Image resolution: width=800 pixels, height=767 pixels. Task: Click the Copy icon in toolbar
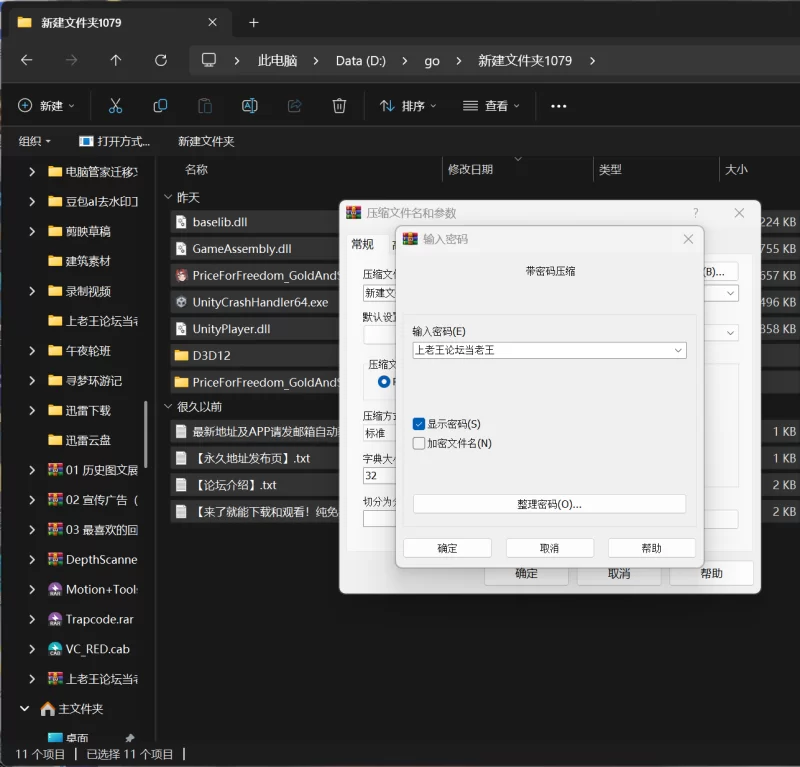[160, 106]
